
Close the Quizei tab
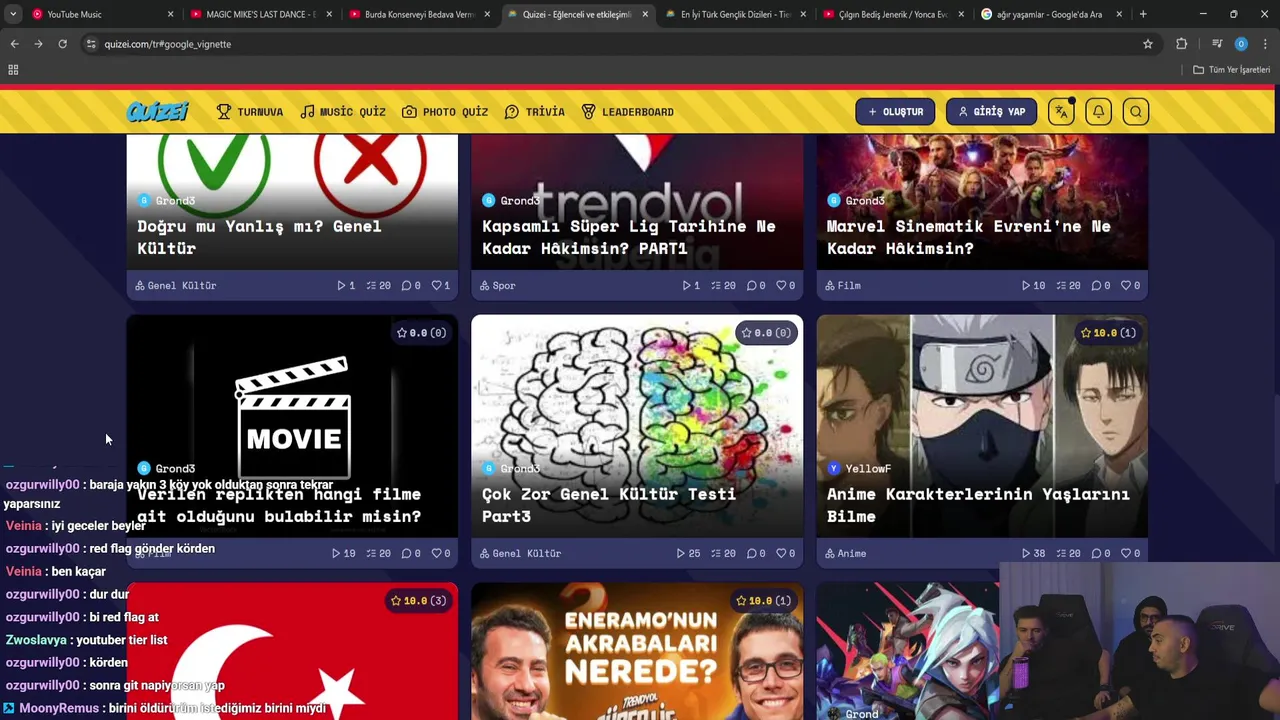coord(645,14)
